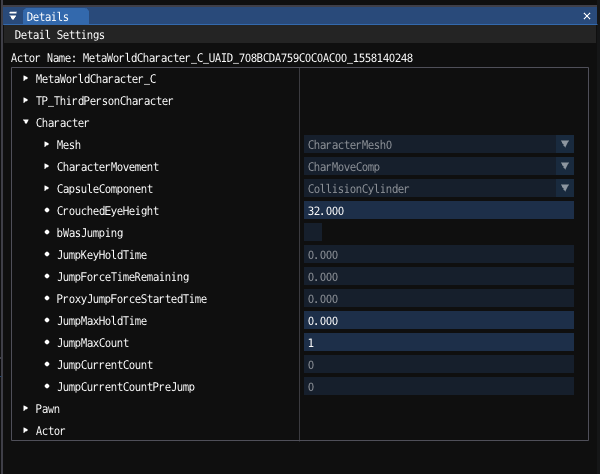Toggle the bWasJumping checkbox
The width and height of the screenshot is (600, 474).
click(x=313, y=232)
